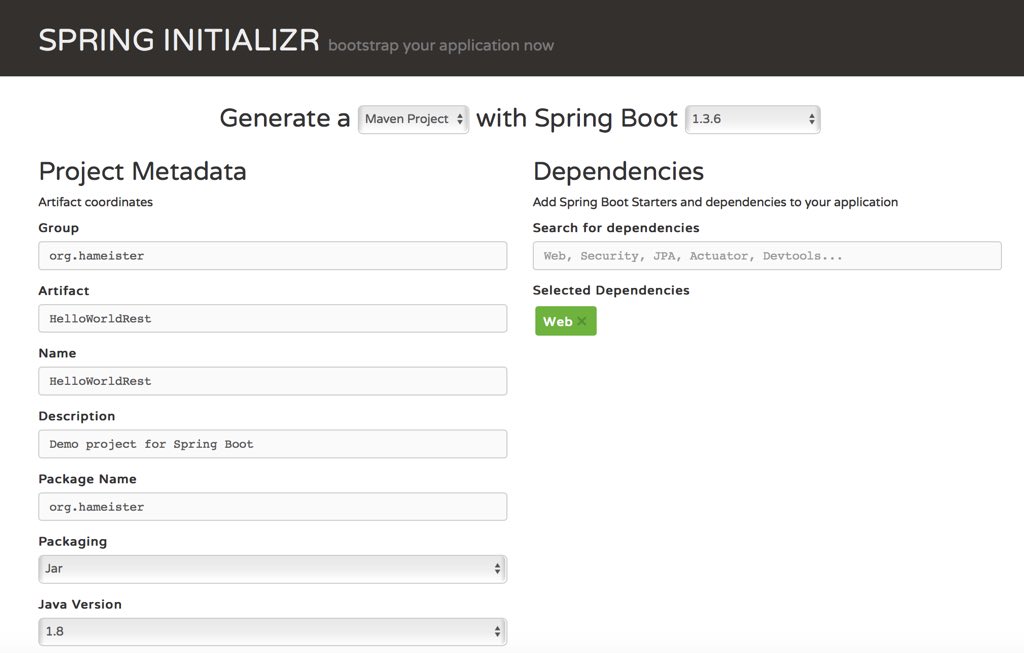Select the Name input field
Screen dimensions: 1024x653
click(x=272, y=381)
